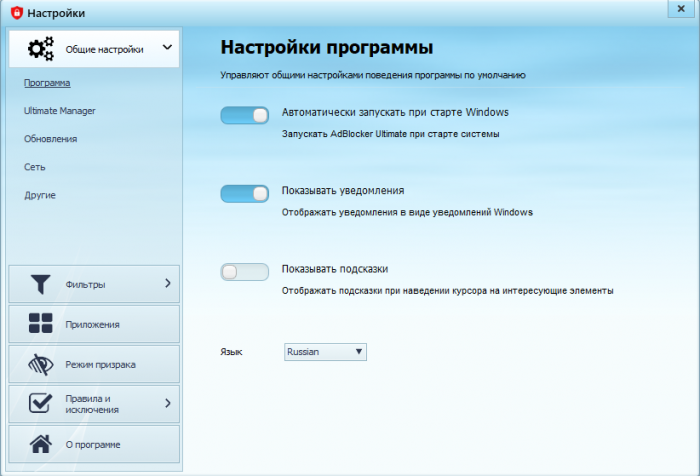Click the grid icon for Приложения

(40, 324)
